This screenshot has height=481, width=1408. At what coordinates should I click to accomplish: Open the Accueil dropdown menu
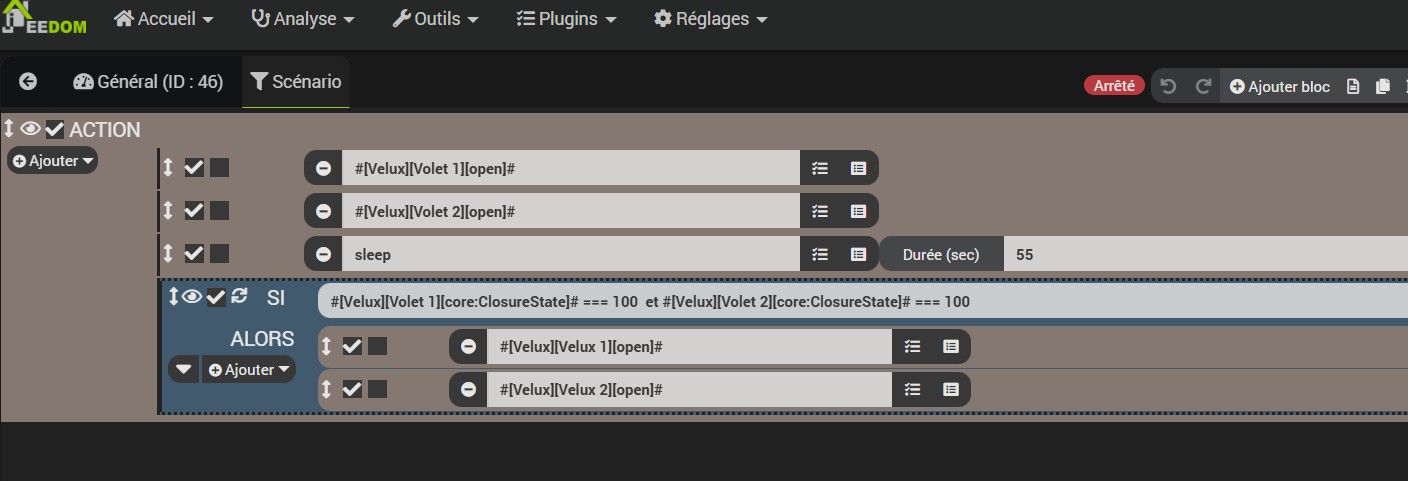pos(164,19)
